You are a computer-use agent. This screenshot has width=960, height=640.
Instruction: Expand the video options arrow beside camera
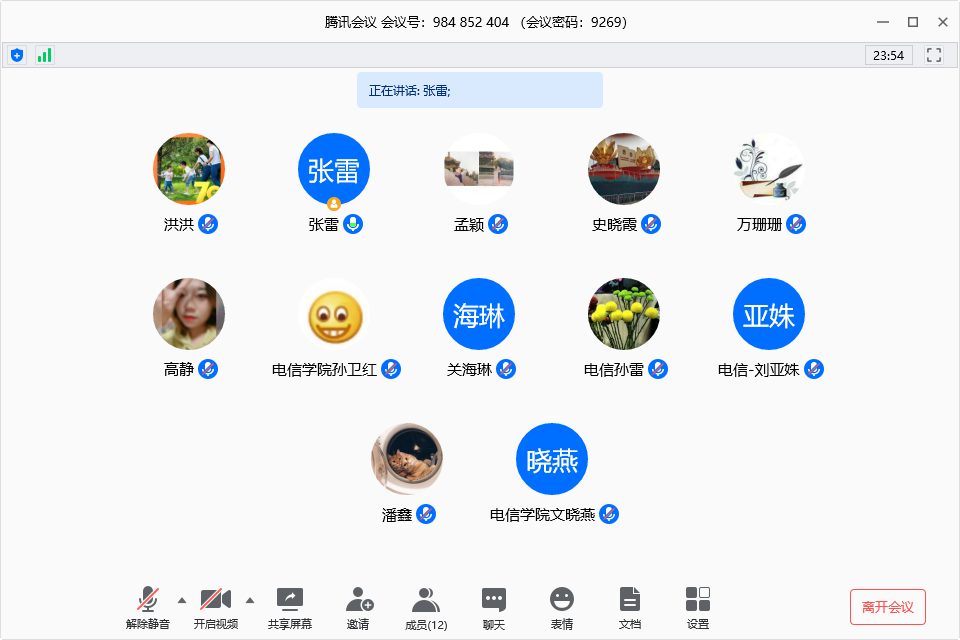pyautogui.click(x=250, y=600)
